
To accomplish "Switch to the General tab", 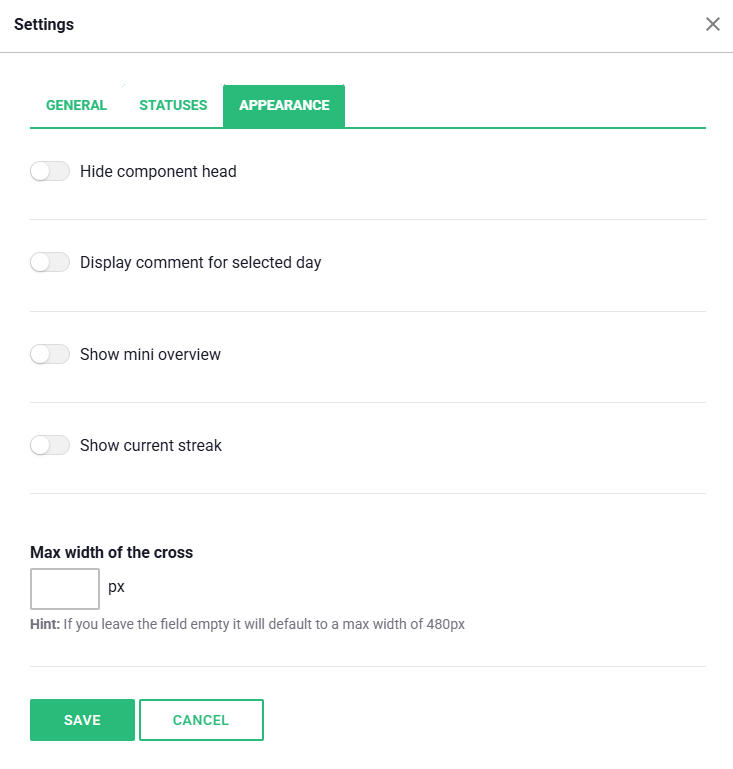I will [x=76, y=105].
